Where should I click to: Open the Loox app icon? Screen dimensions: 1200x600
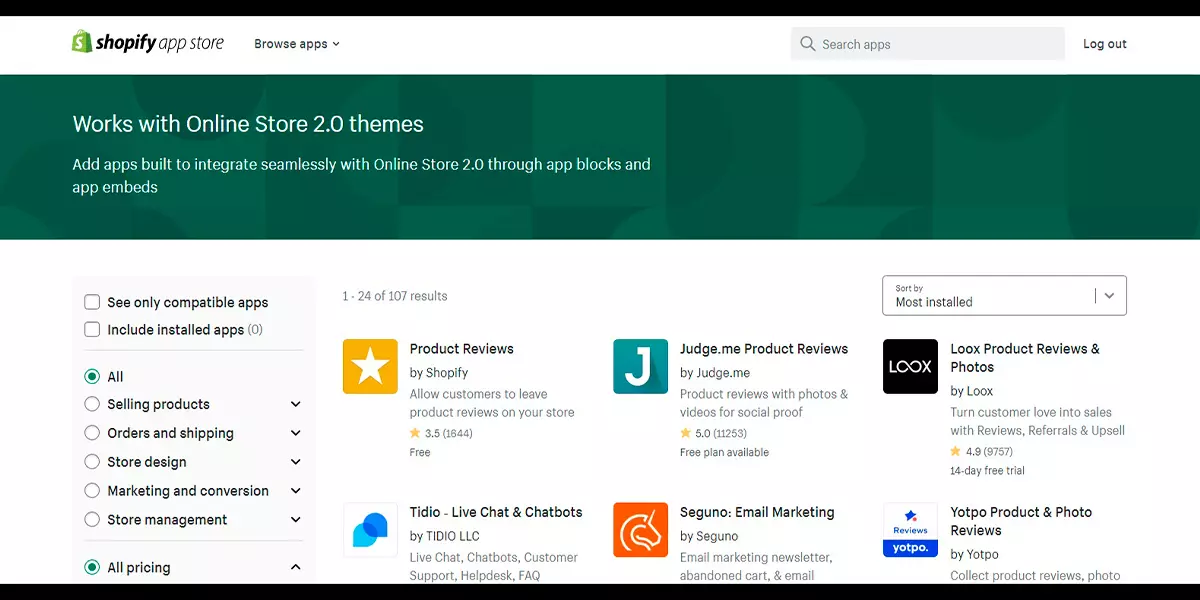[910, 366]
